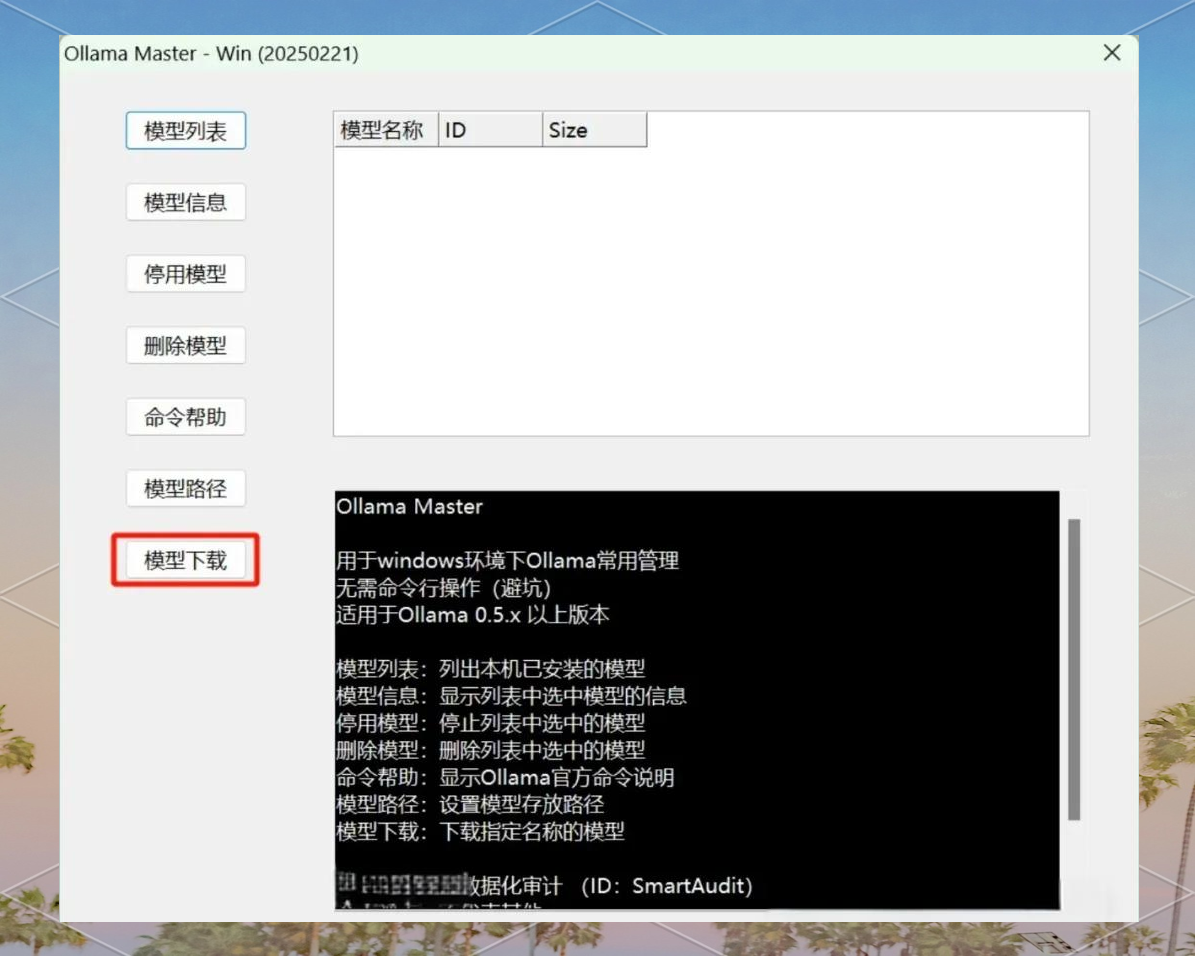Click the console output scrollbar thumb
Image resolution: width=1195 pixels, height=956 pixels.
point(1074,669)
